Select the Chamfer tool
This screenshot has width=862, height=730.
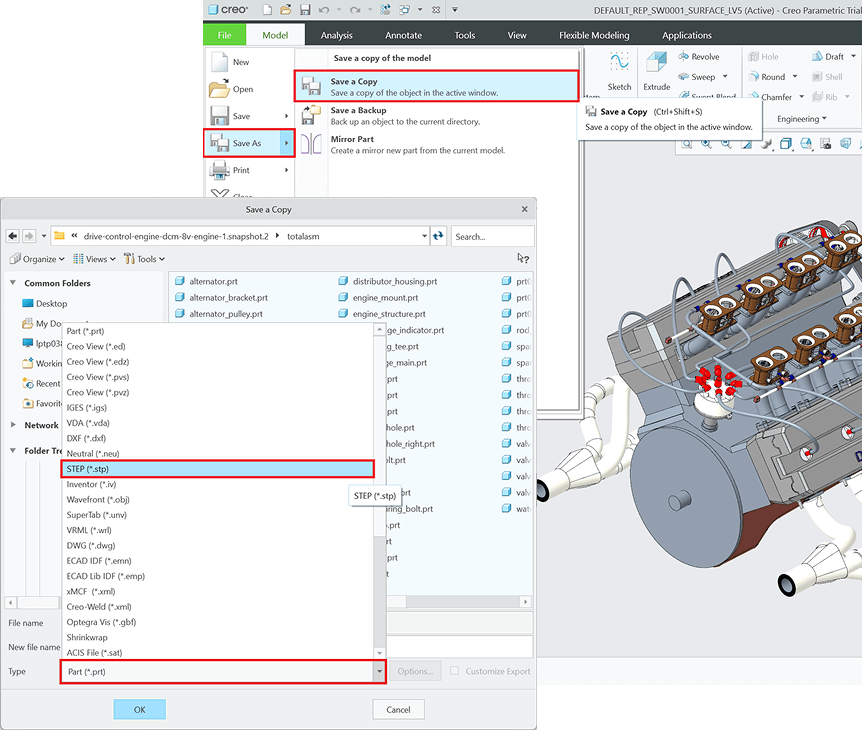coord(770,97)
